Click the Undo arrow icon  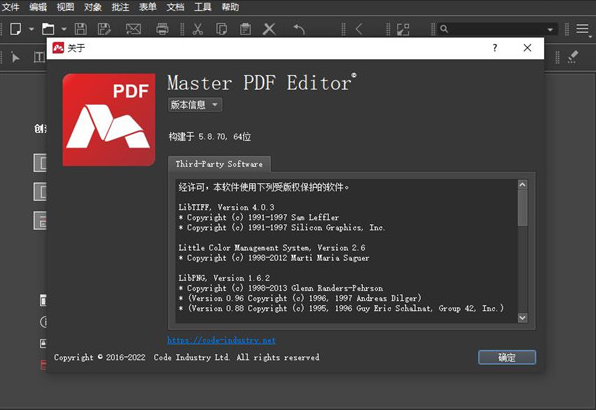point(299,29)
